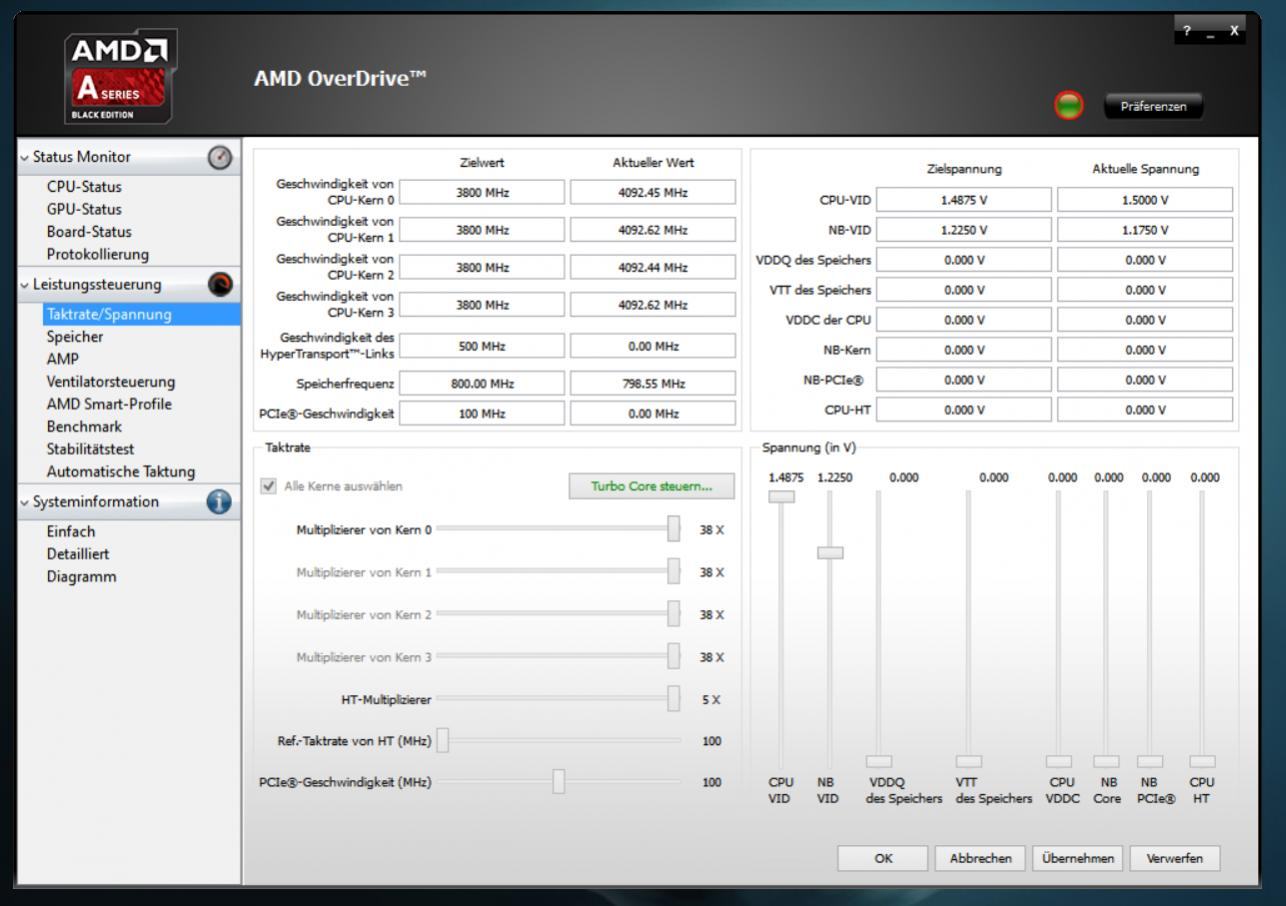
Task: Click CPU-Kern 1 Zielwert field
Action: click(x=482, y=230)
